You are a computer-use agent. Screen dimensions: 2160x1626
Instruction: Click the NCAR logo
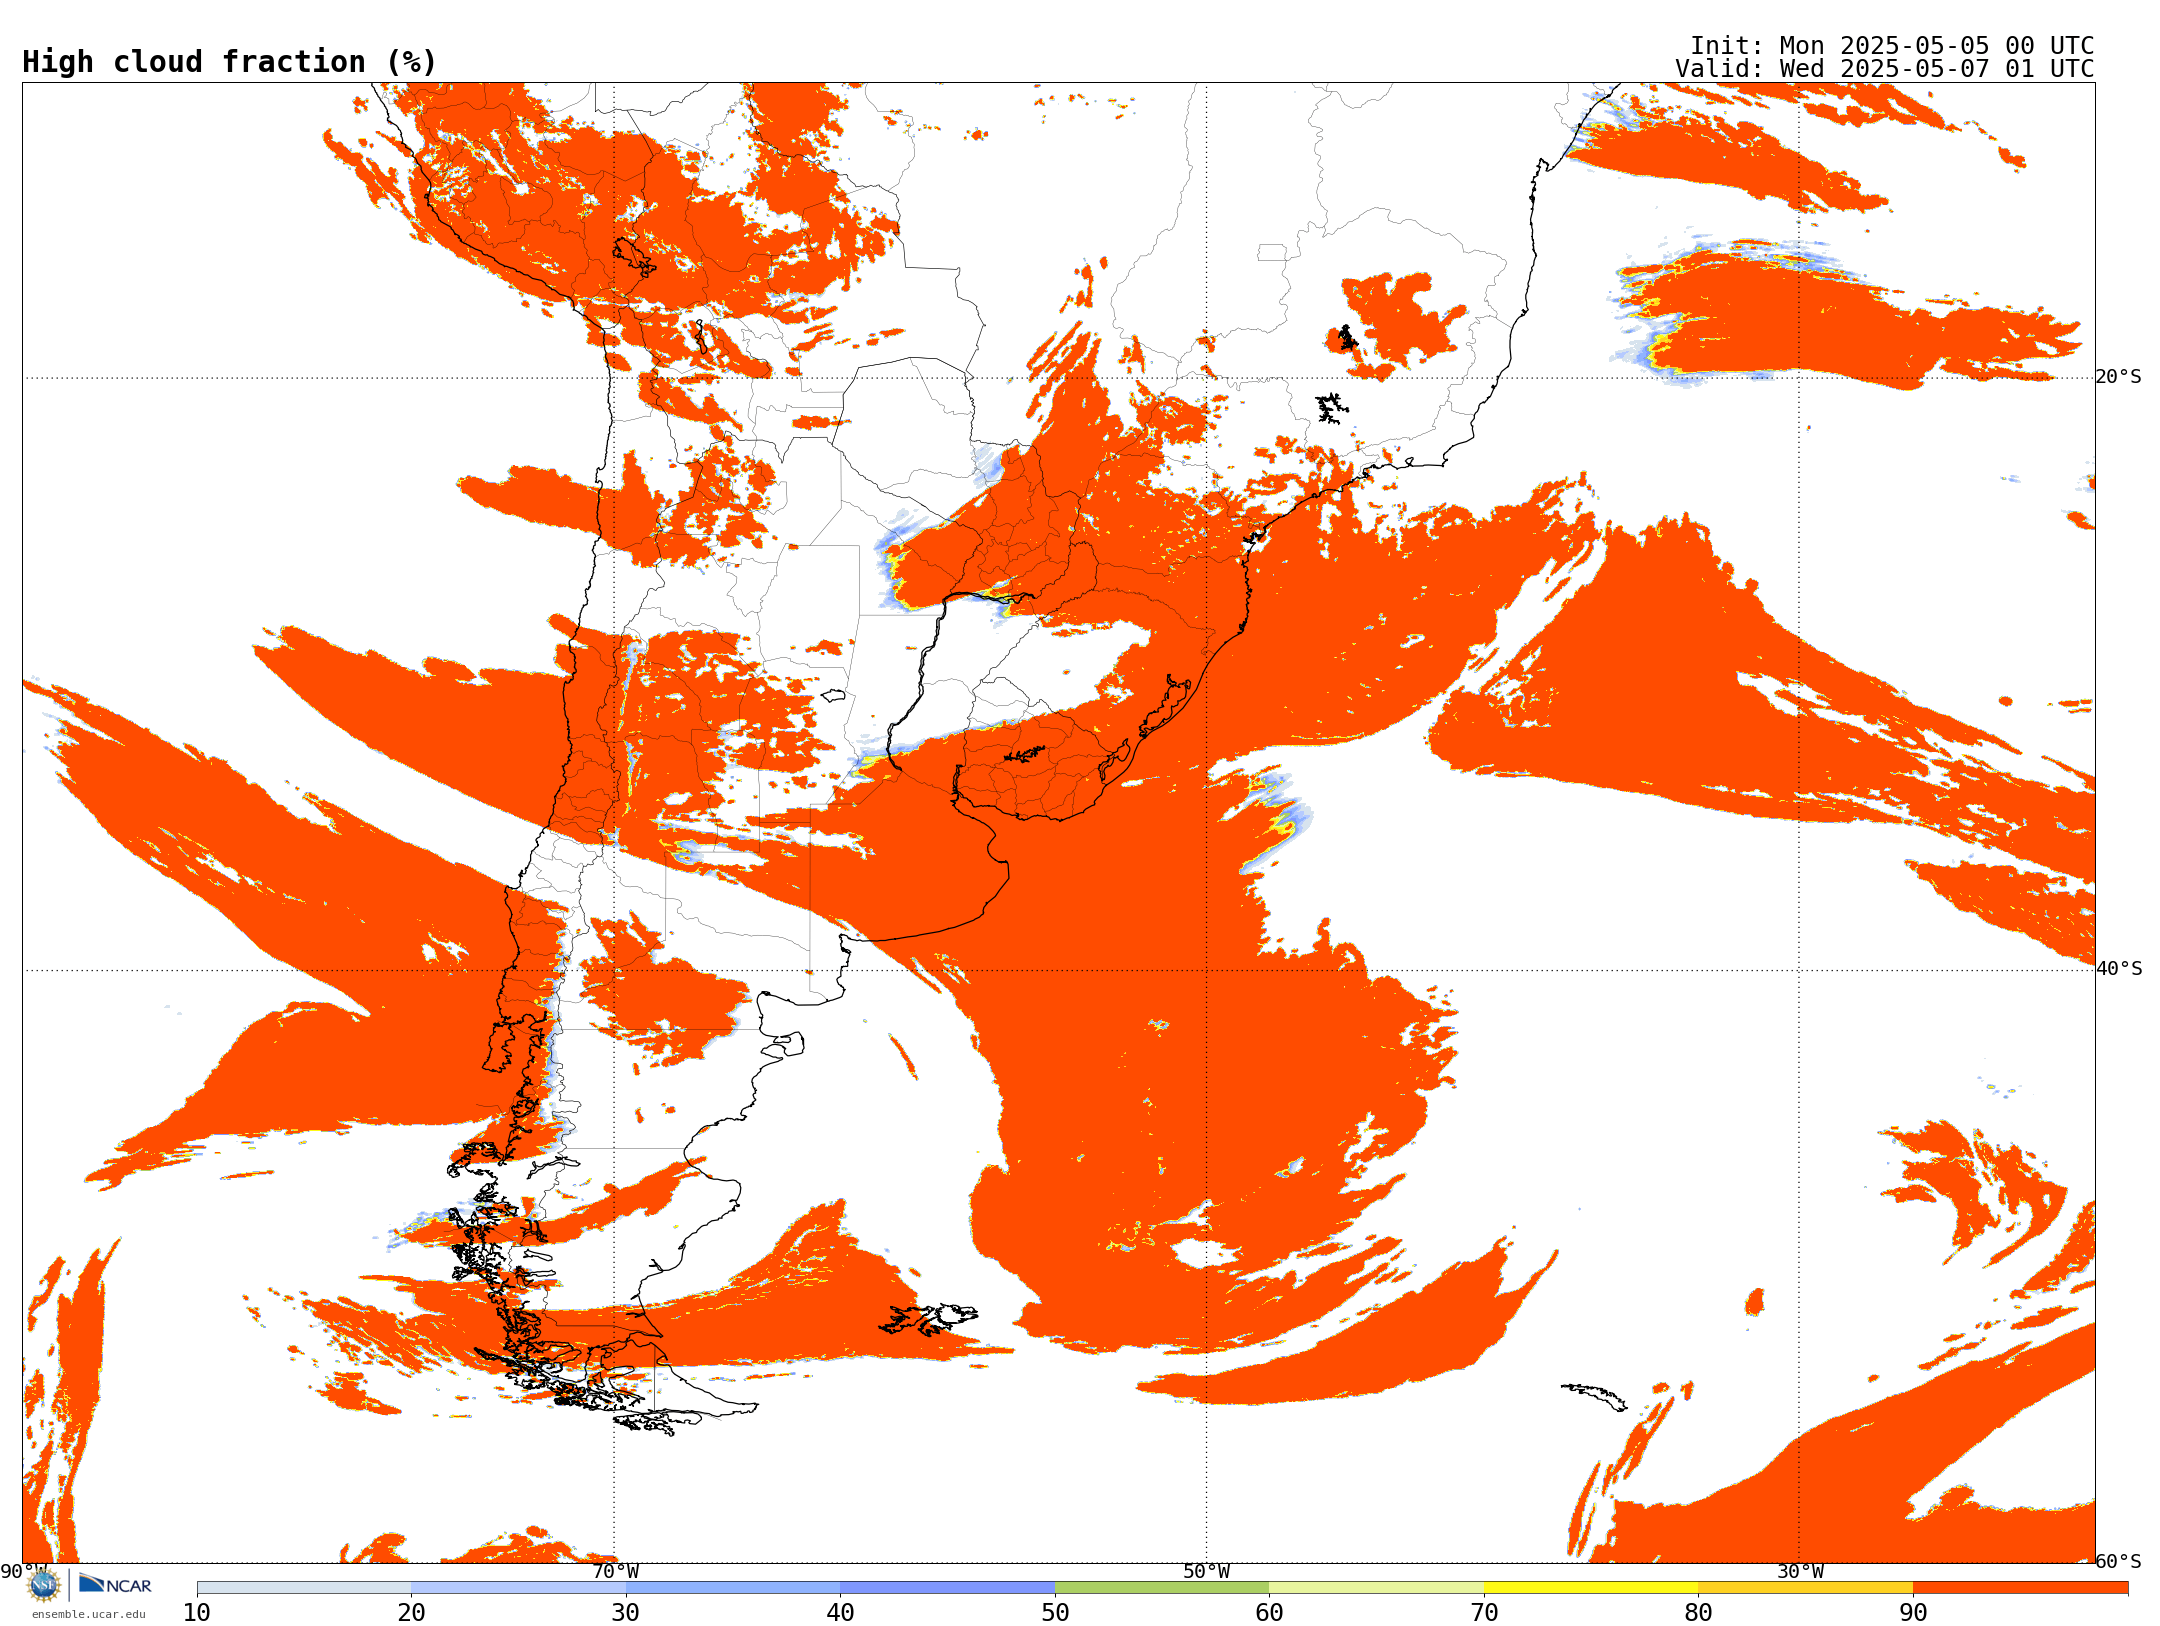(x=115, y=1584)
